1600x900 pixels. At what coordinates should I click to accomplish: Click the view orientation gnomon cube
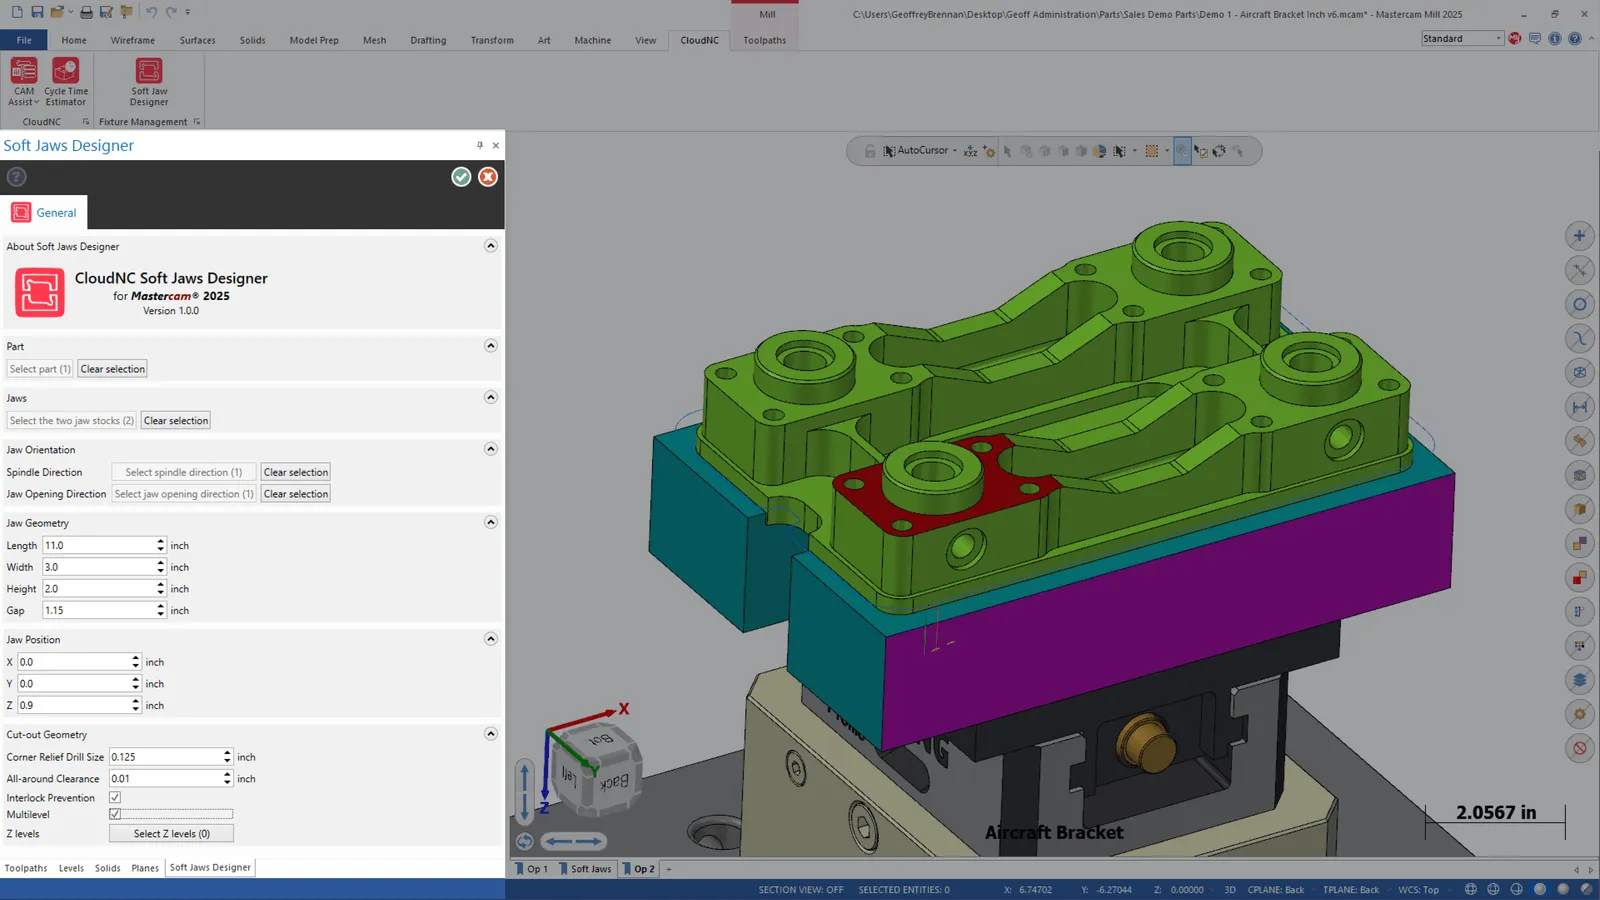click(x=595, y=768)
